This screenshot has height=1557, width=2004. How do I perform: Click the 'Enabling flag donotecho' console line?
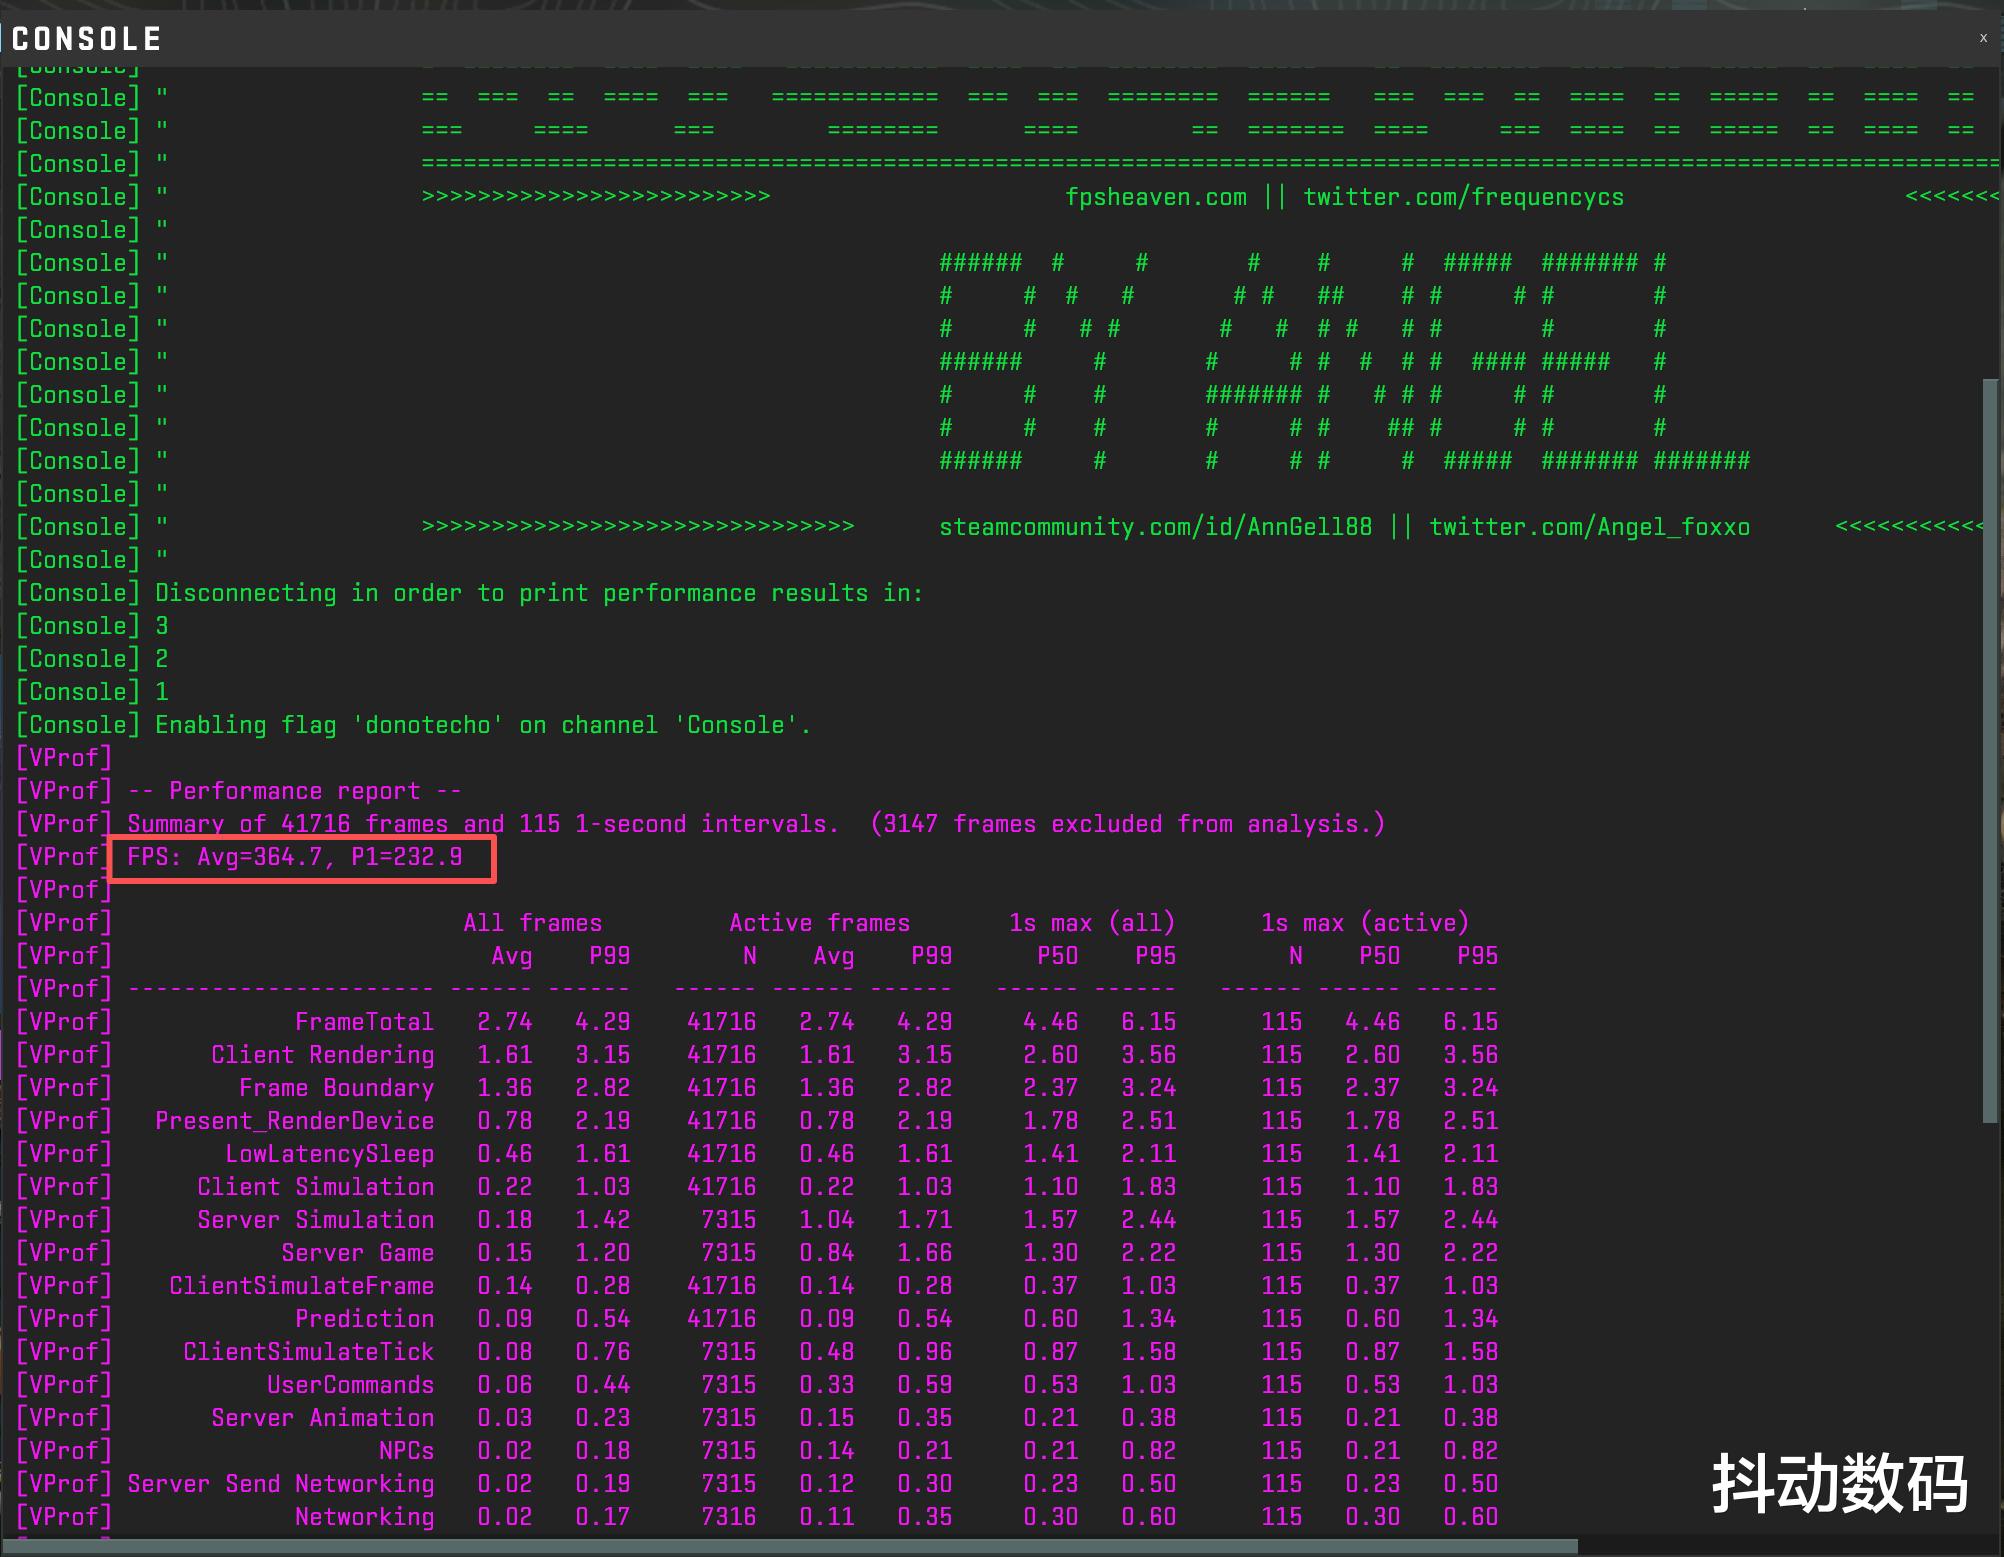[x=482, y=725]
